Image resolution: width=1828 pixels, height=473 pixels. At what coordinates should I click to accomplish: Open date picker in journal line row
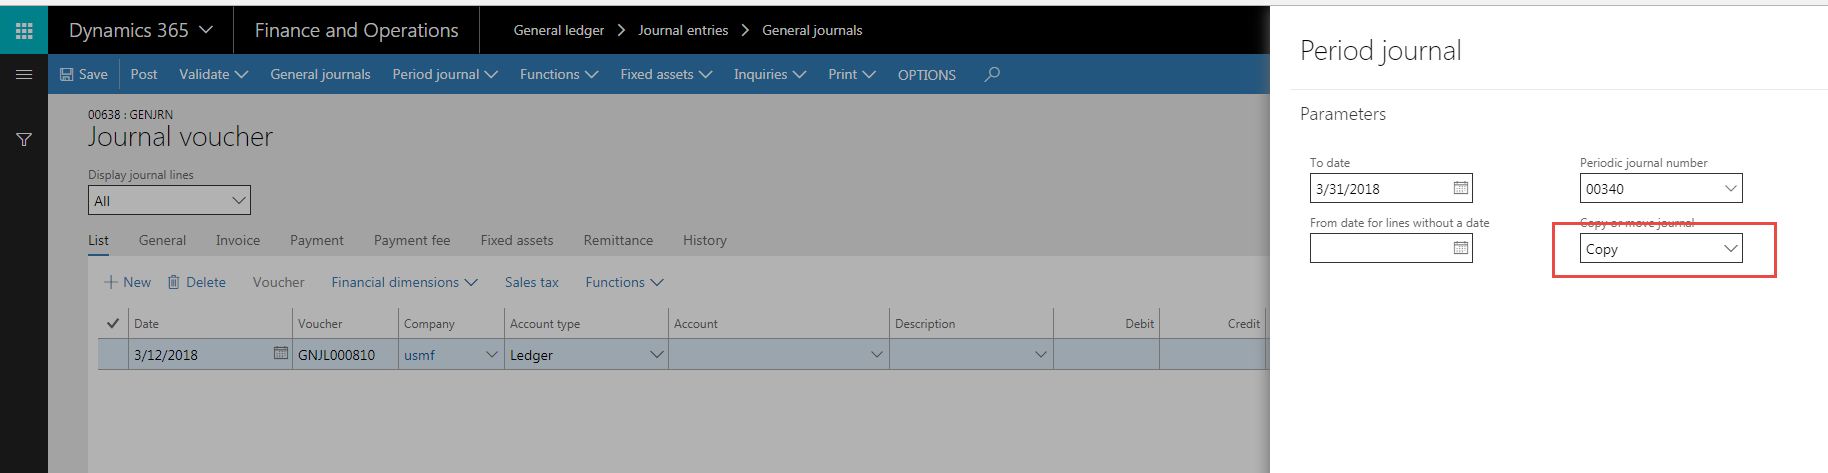tap(280, 354)
